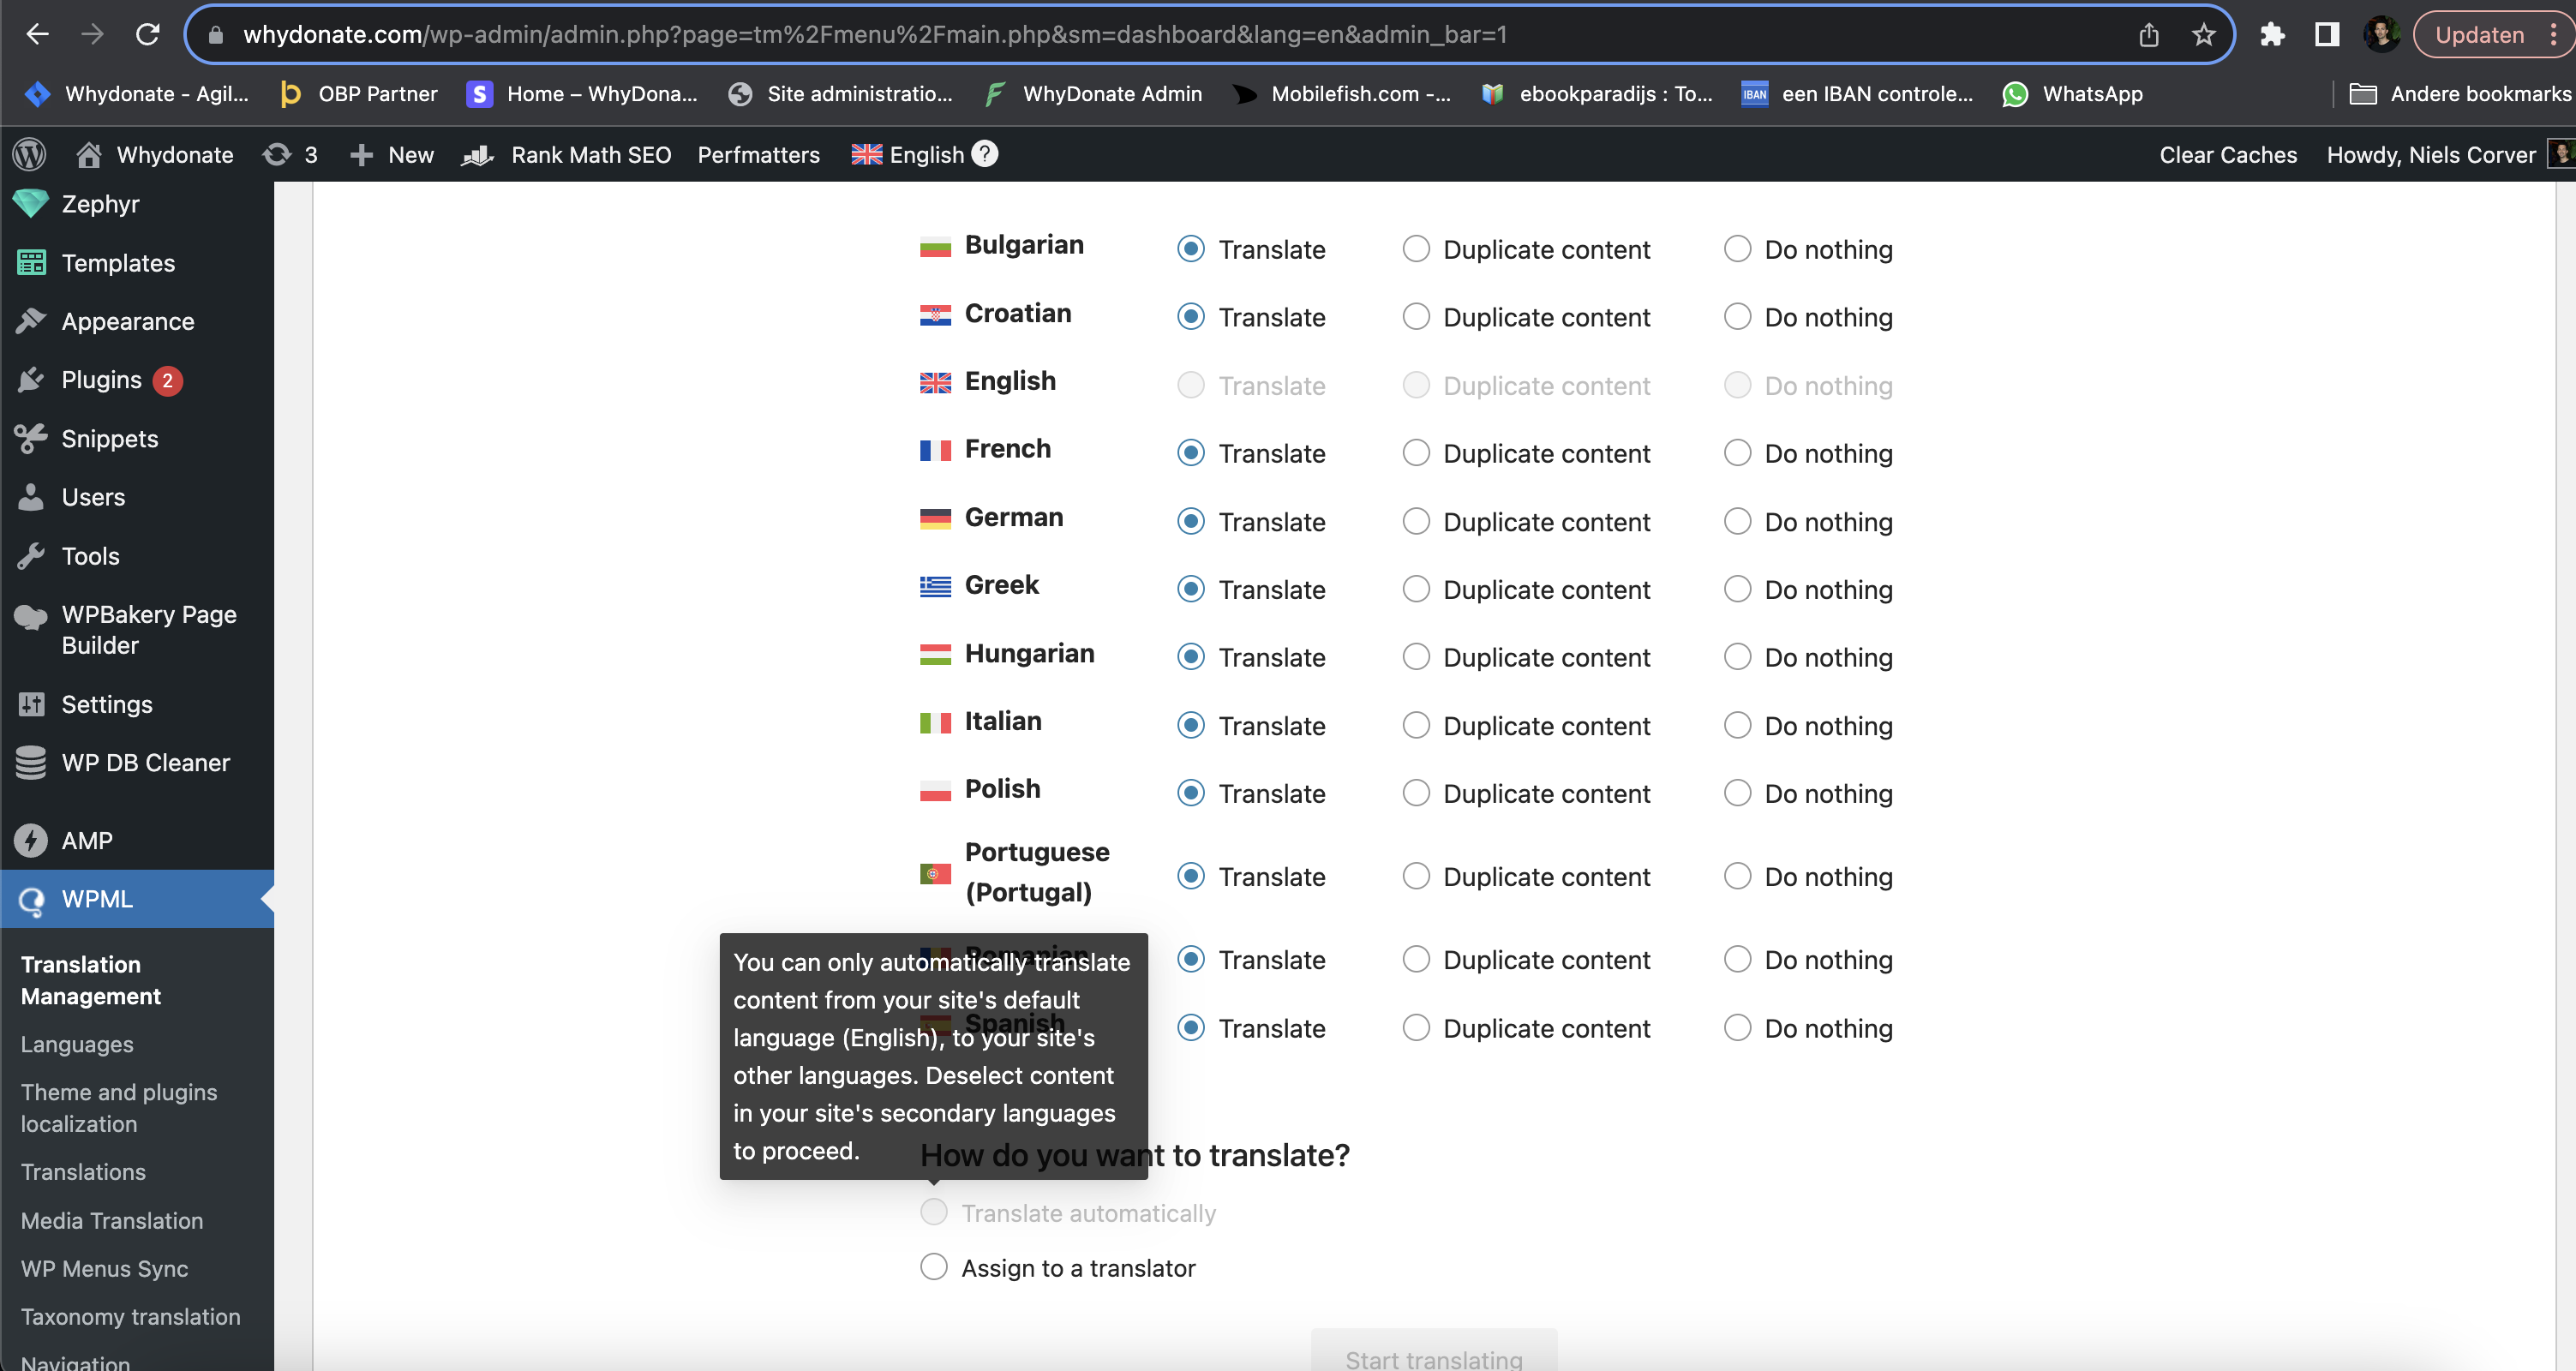The height and width of the screenshot is (1371, 2576).
Task: Select Duplicate content for Portuguese (Portugal)
Action: [x=1416, y=876]
